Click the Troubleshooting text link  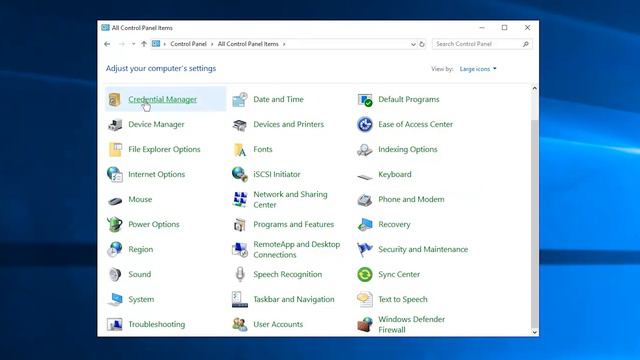[156, 324]
